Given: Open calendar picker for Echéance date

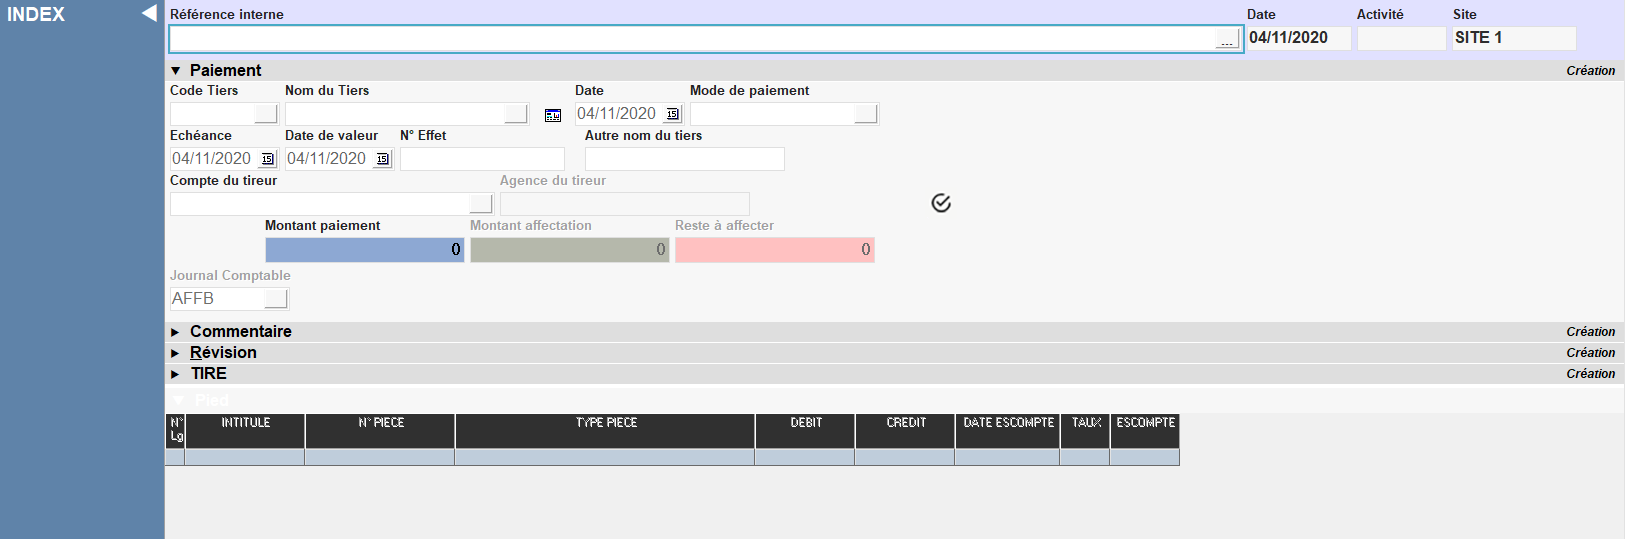Looking at the screenshot, I should click(267, 159).
